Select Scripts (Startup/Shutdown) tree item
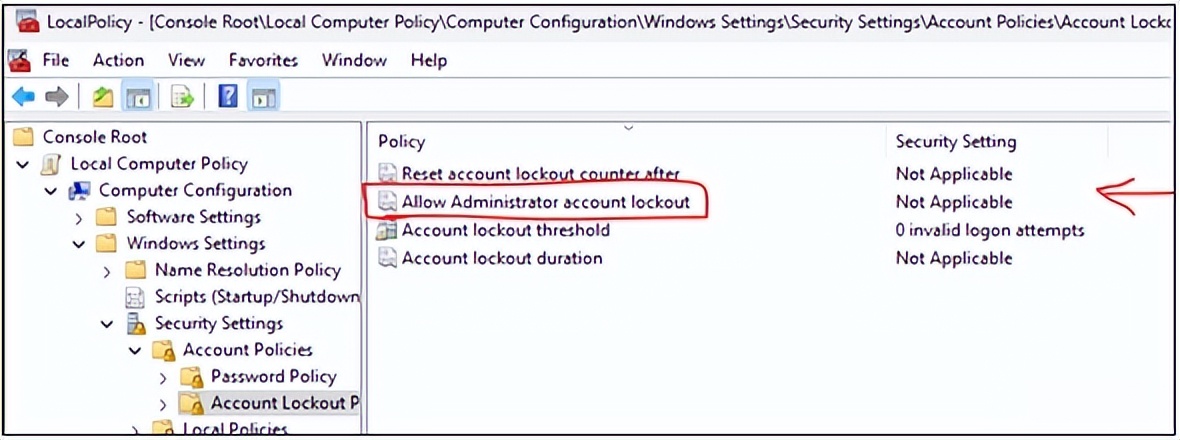 [256, 297]
